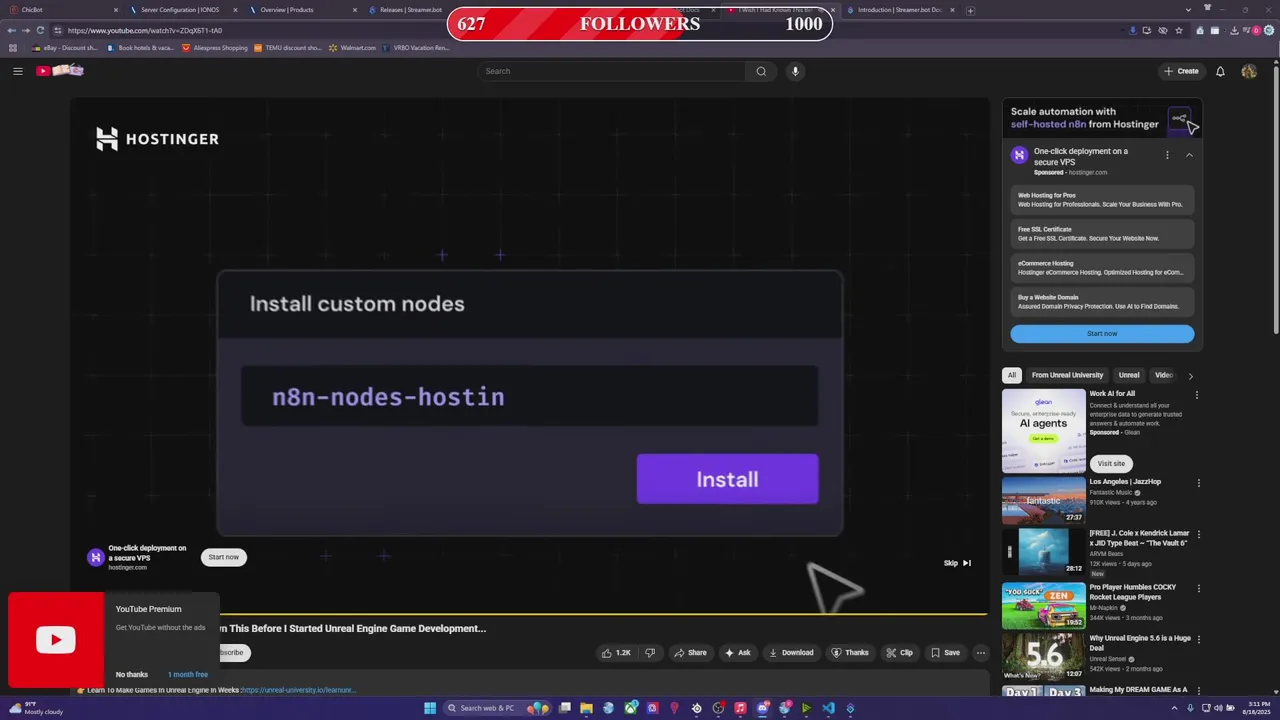Click the YouTube logo to go home
1280x720 pixels.
(x=59, y=70)
